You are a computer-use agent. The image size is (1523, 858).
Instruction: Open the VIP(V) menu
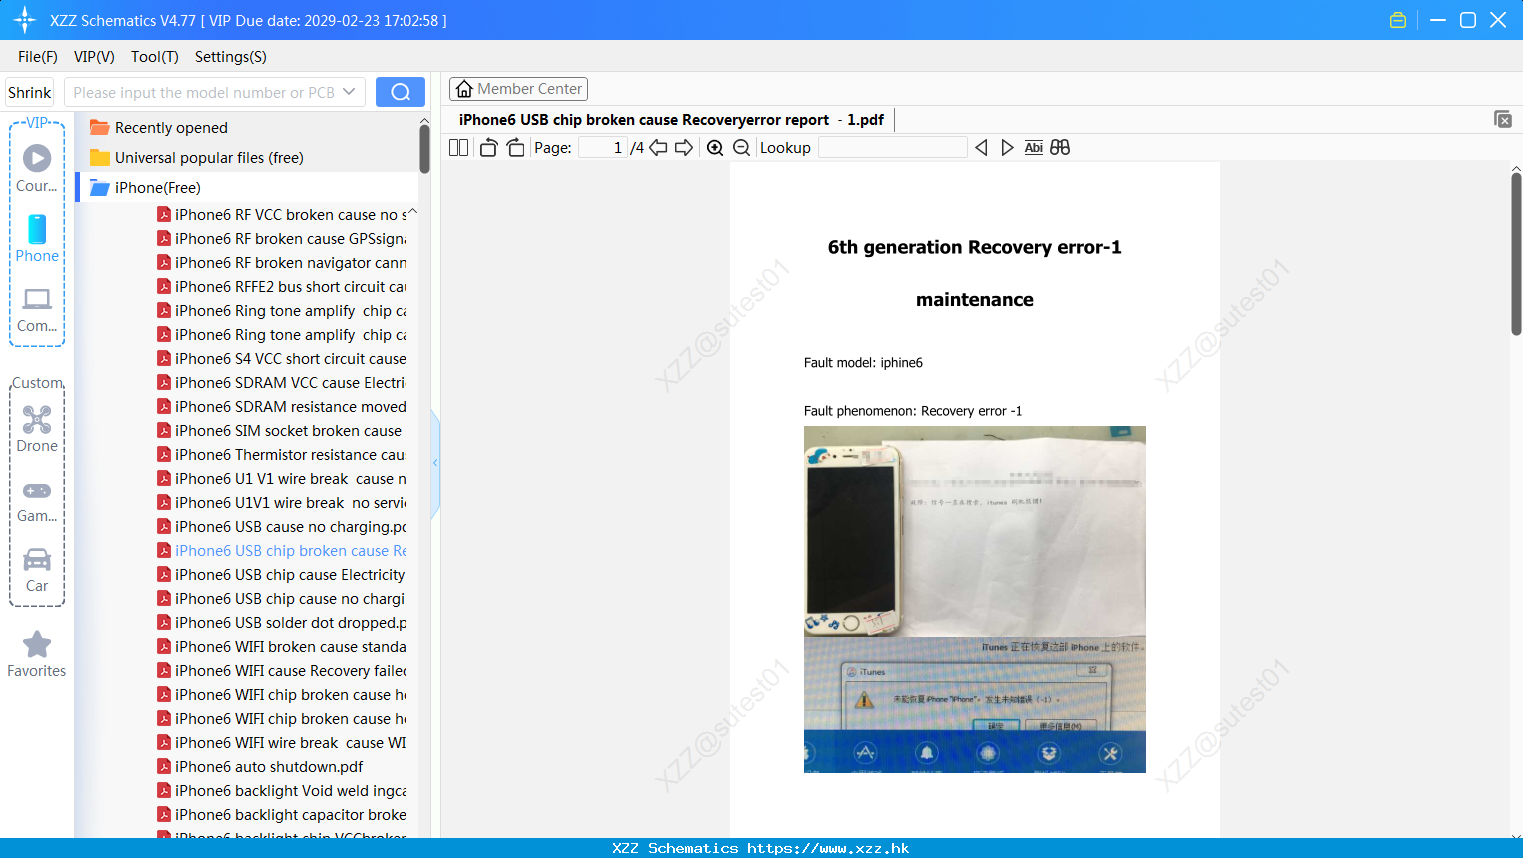click(x=94, y=57)
